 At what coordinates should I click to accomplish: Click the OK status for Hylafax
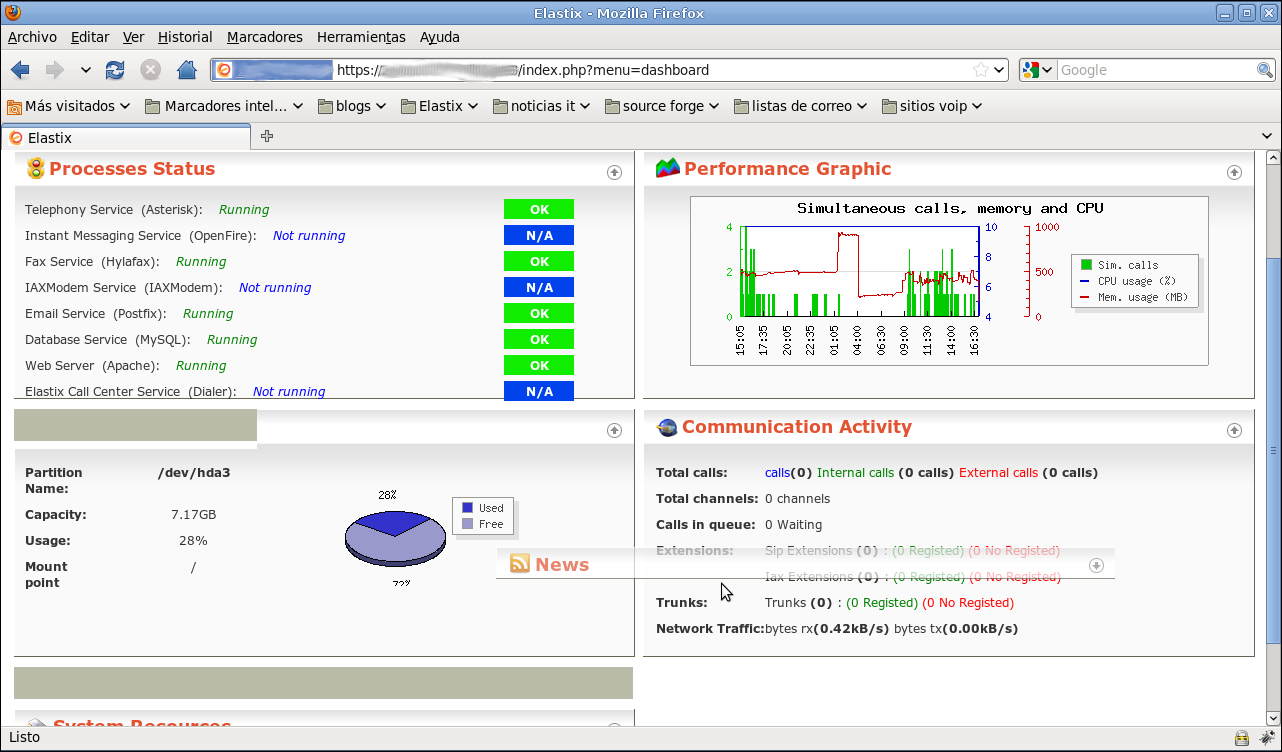tap(539, 261)
